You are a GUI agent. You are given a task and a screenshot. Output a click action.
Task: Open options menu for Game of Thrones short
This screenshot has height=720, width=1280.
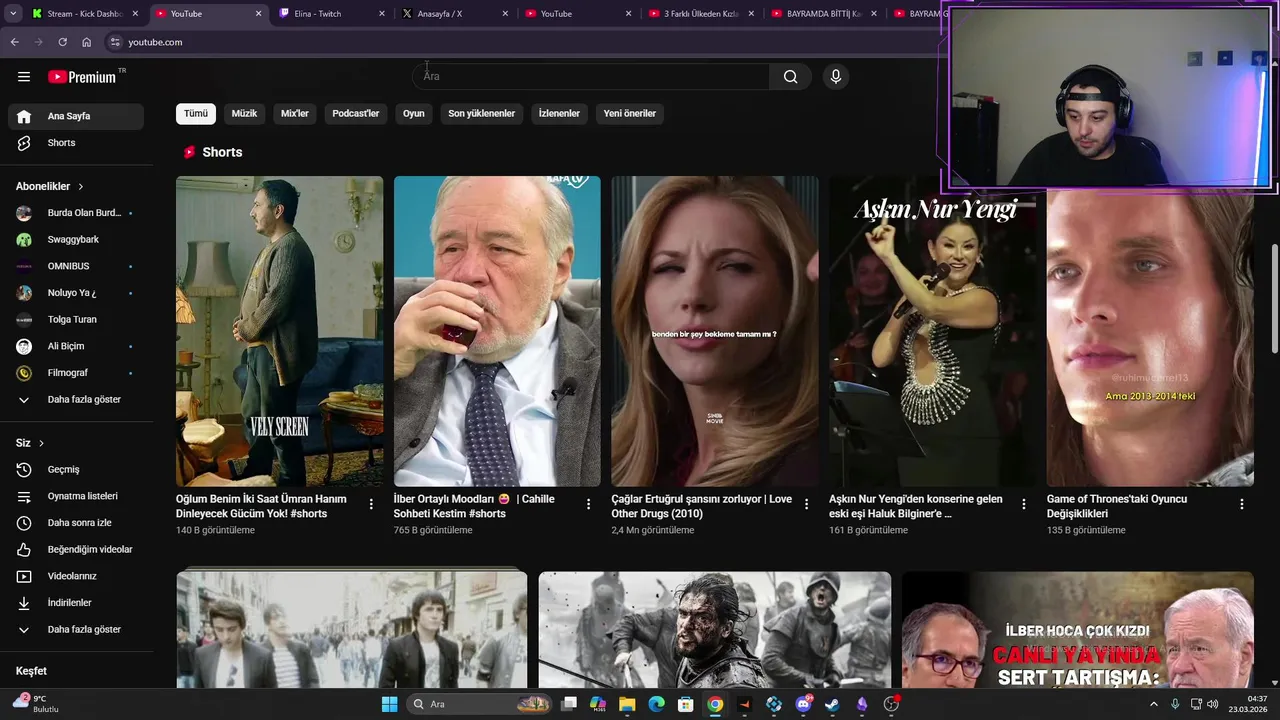point(1241,505)
